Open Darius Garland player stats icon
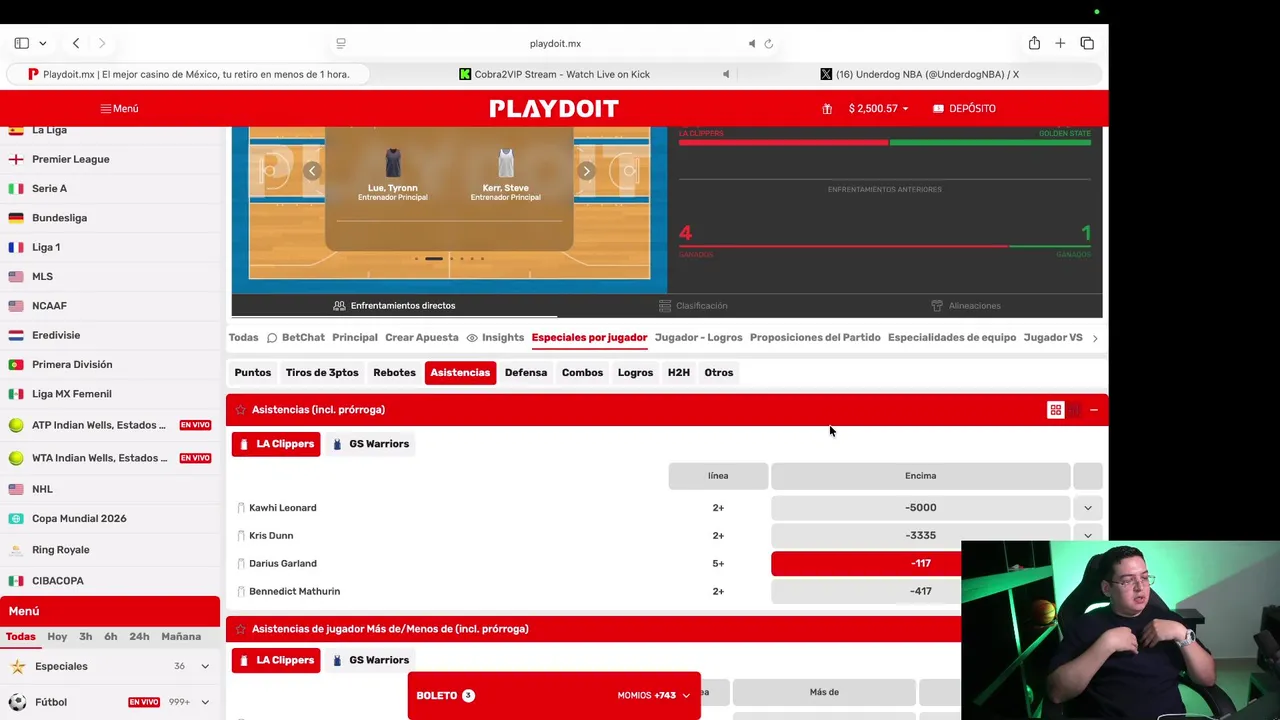The width and height of the screenshot is (1280, 720). 241,564
